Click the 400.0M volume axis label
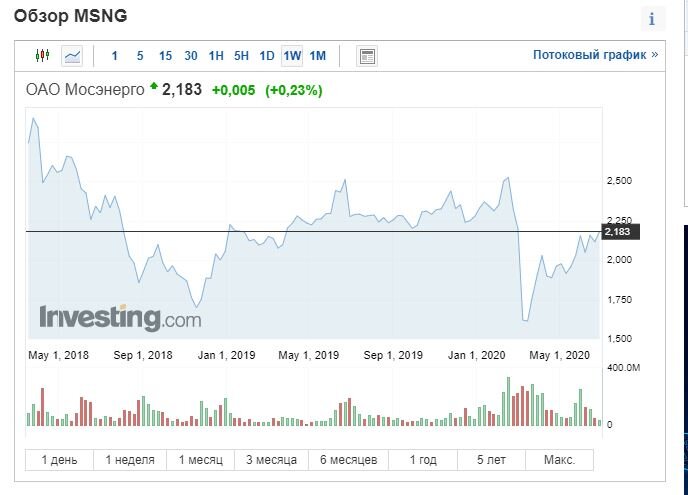Viewport: 688px width, 495px height. [624, 367]
